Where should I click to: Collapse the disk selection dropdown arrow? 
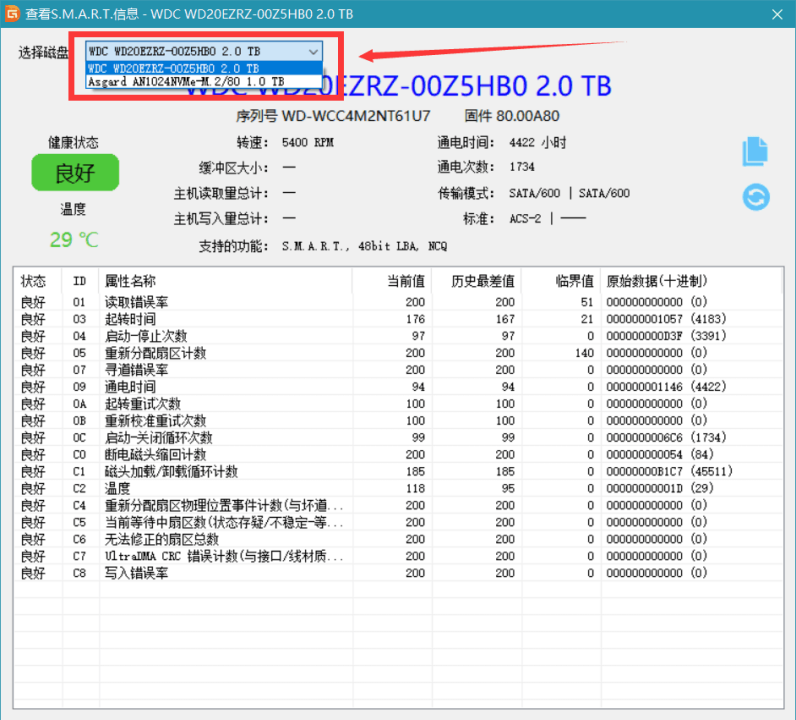313,52
